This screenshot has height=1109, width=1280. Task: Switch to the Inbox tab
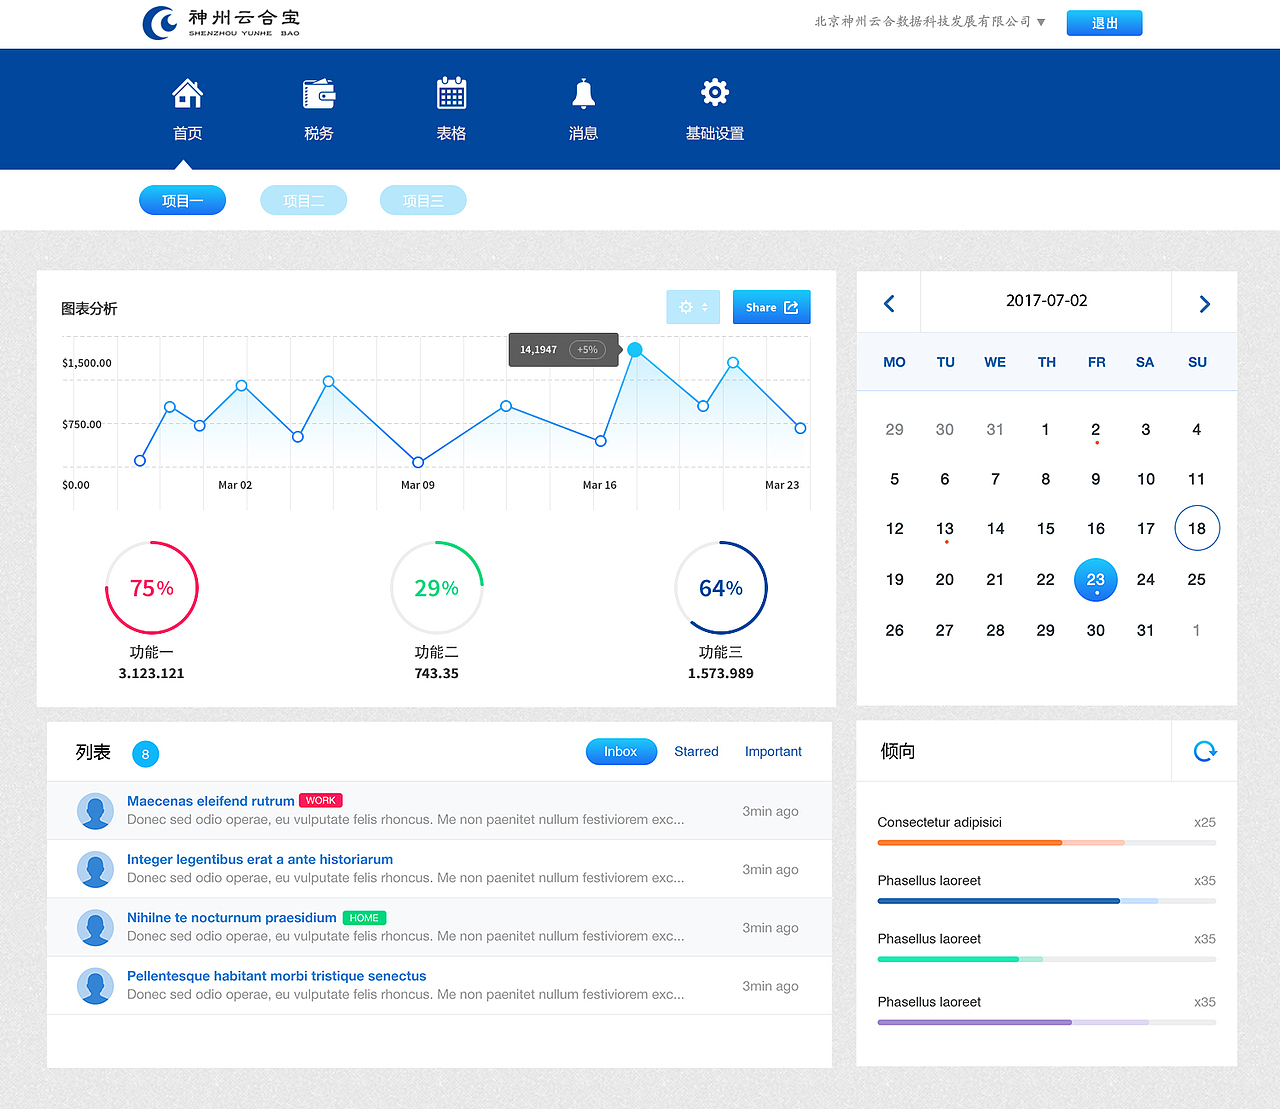click(x=621, y=751)
